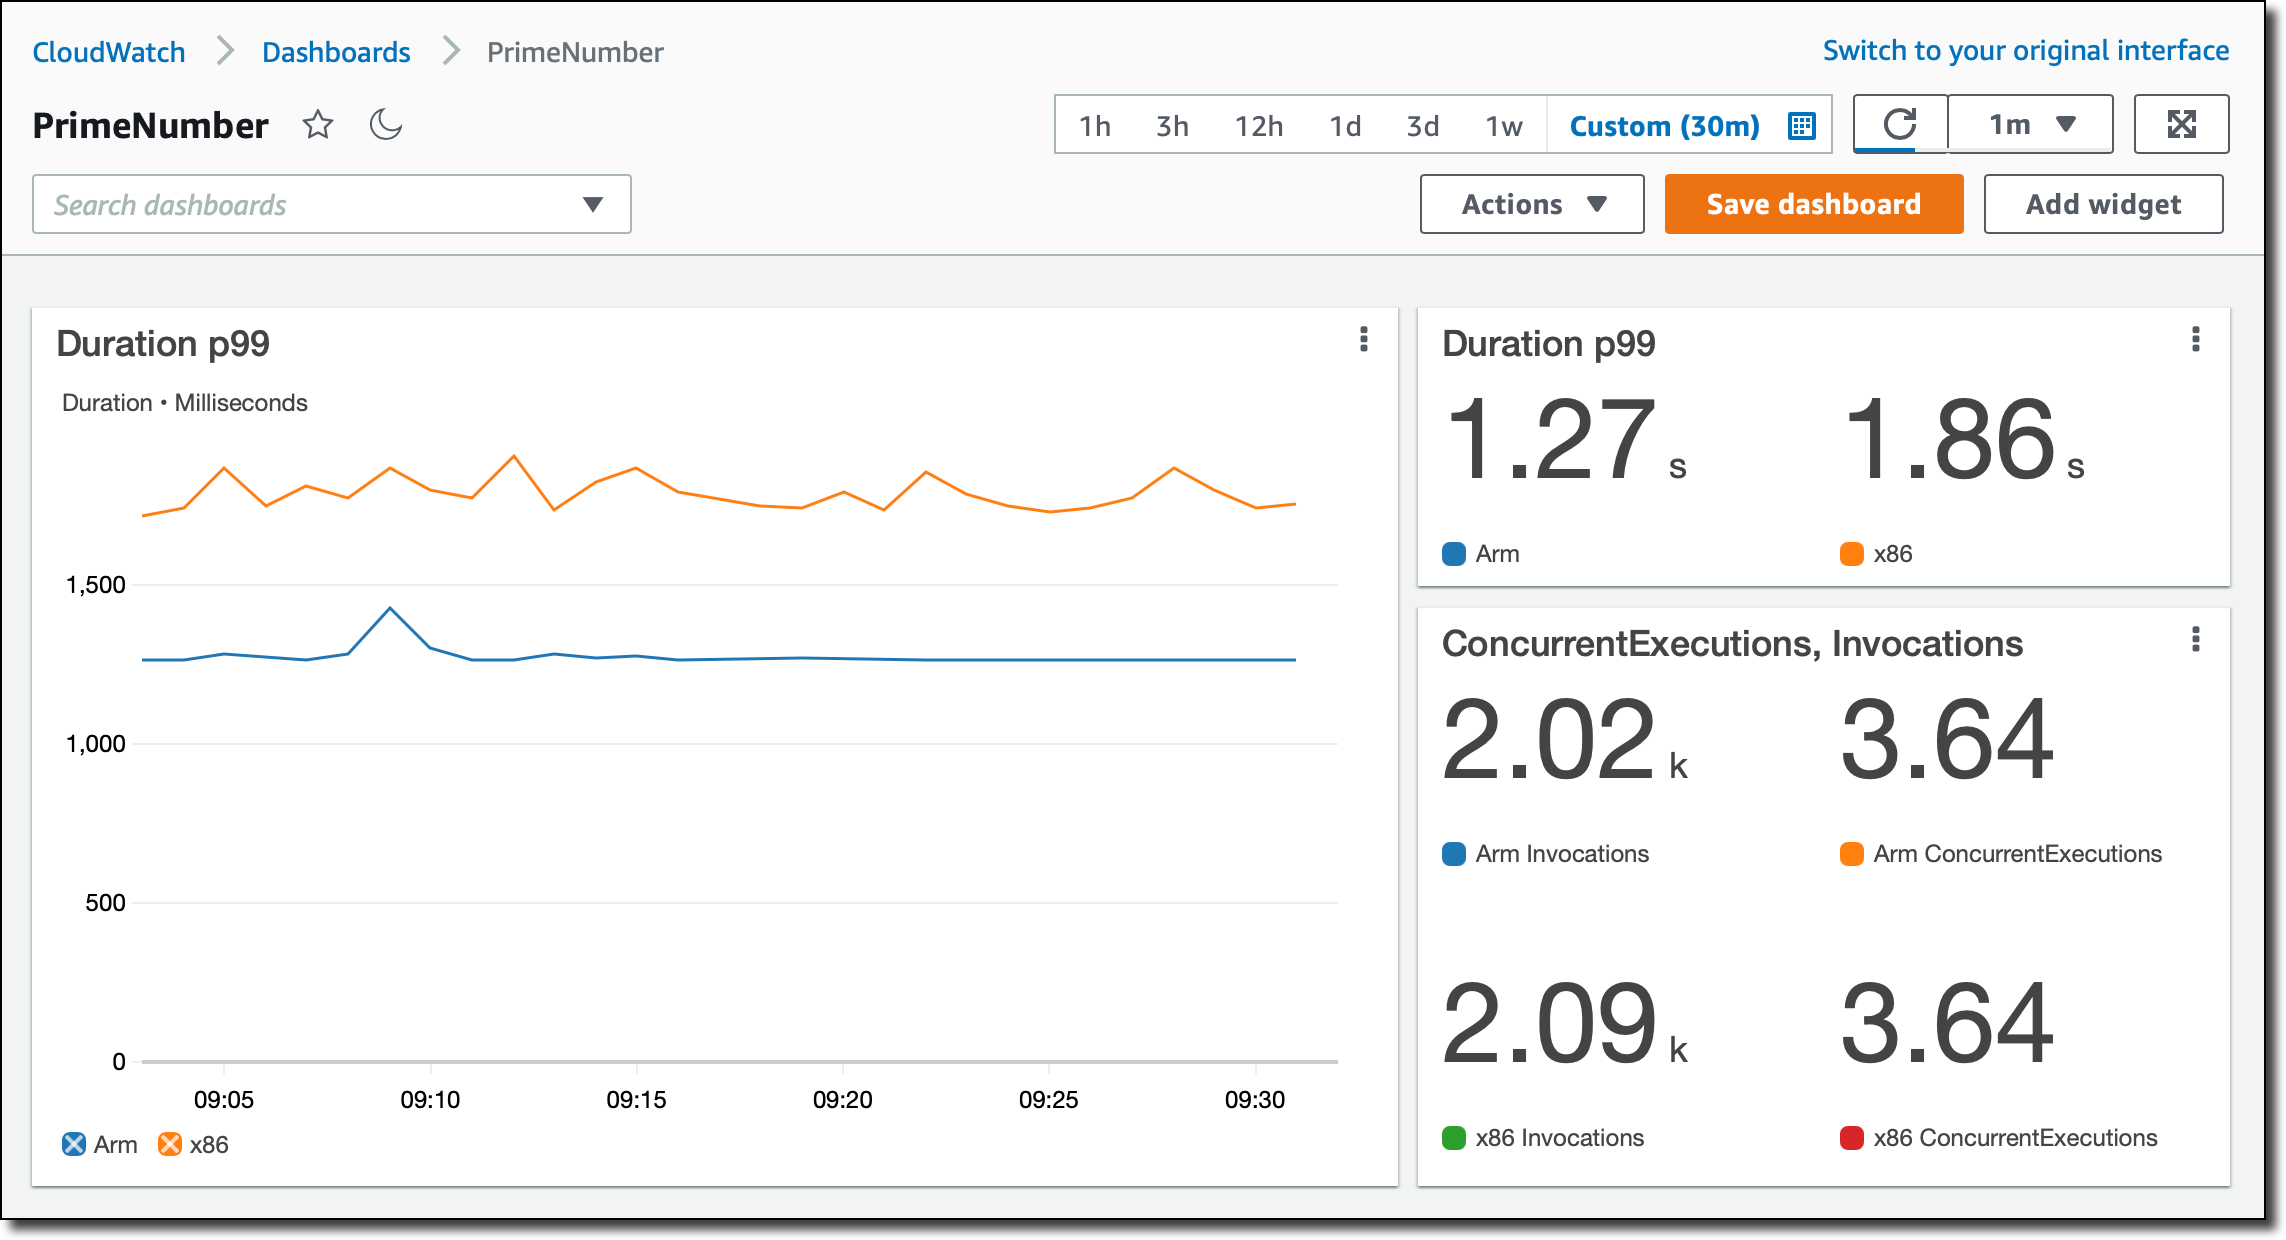Open options menu of Duration p99 line chart
Viewport: 2286px width, 1240px height.
(x=1363, y=340)
